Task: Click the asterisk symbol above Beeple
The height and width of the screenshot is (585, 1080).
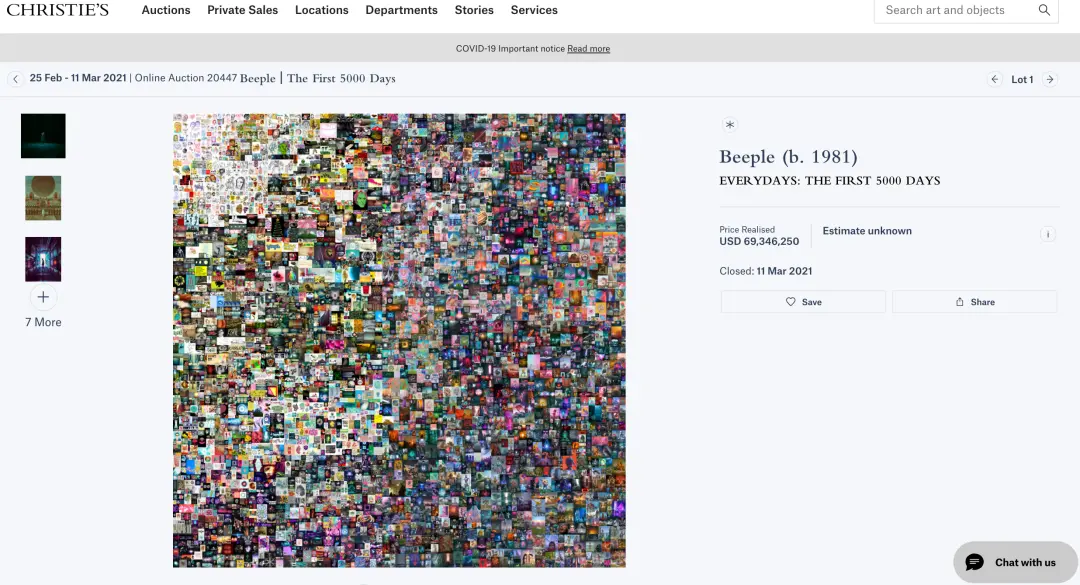Action: (729, 125)
